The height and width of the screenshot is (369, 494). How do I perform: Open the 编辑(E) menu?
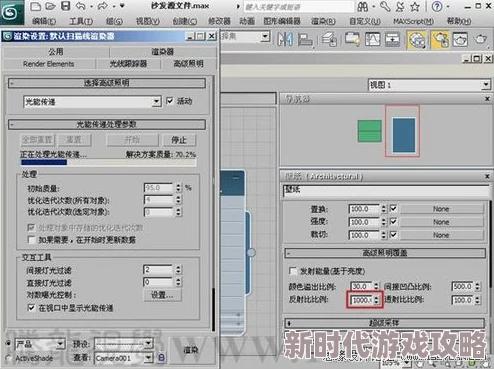tap(44, 21)
